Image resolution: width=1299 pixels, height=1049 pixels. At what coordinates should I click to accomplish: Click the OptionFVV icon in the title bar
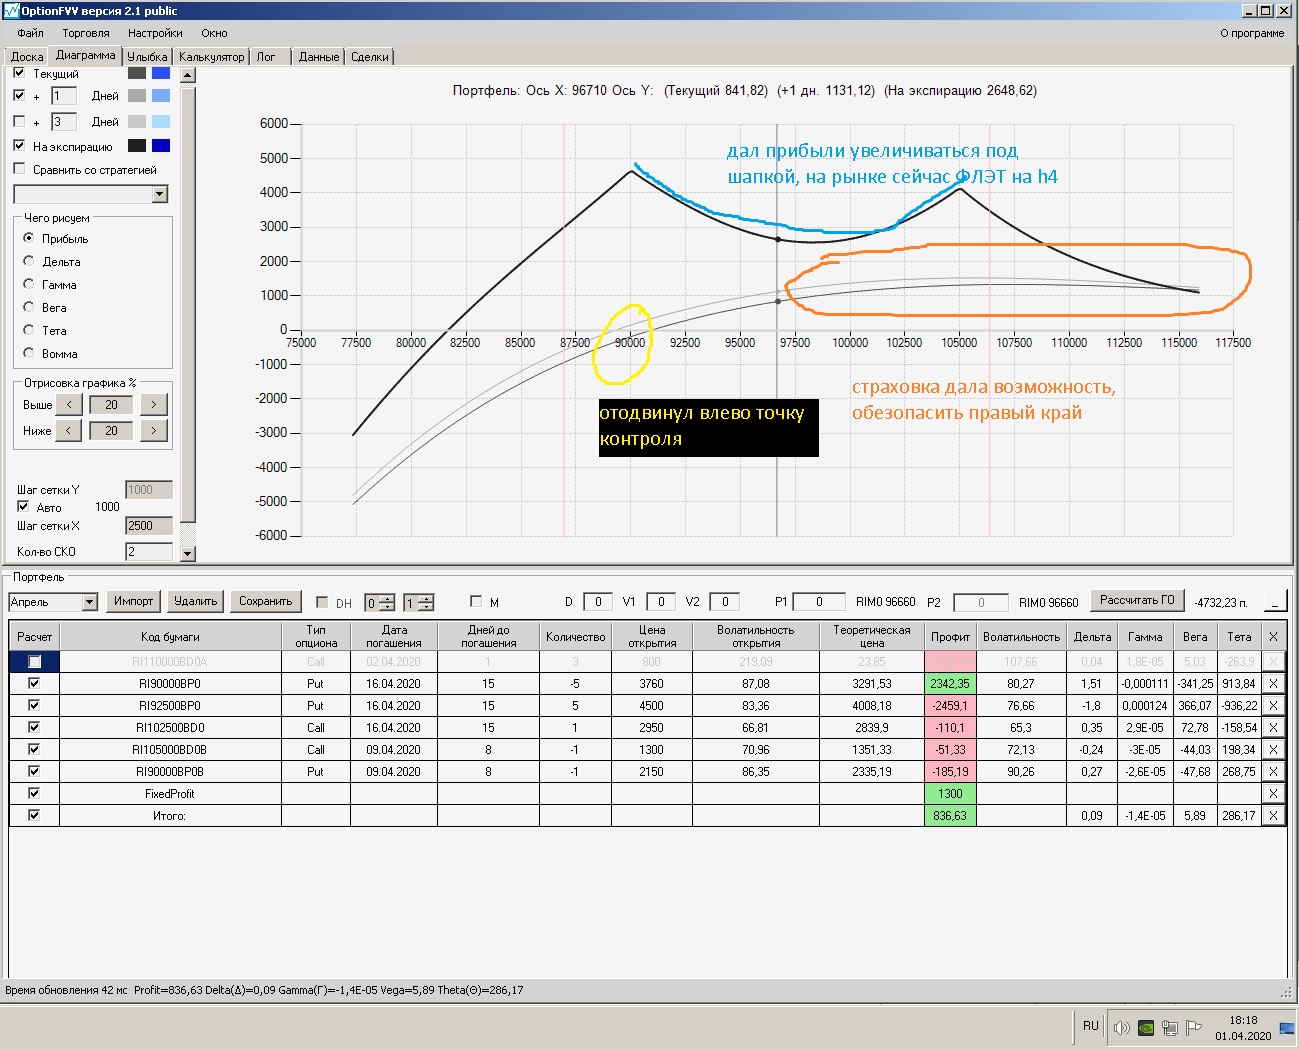pyautogui.click(x=11, y=11)
